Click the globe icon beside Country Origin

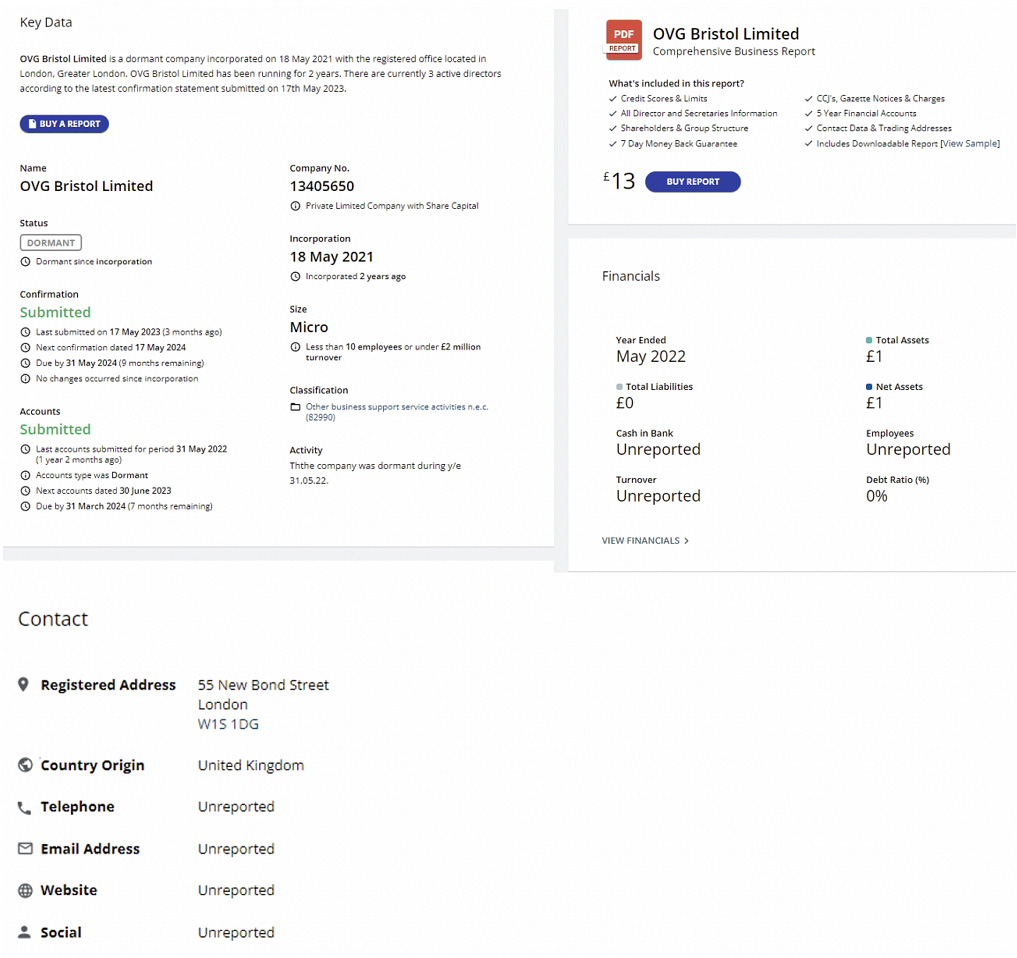pyautogui.click(x=25, y=765)
